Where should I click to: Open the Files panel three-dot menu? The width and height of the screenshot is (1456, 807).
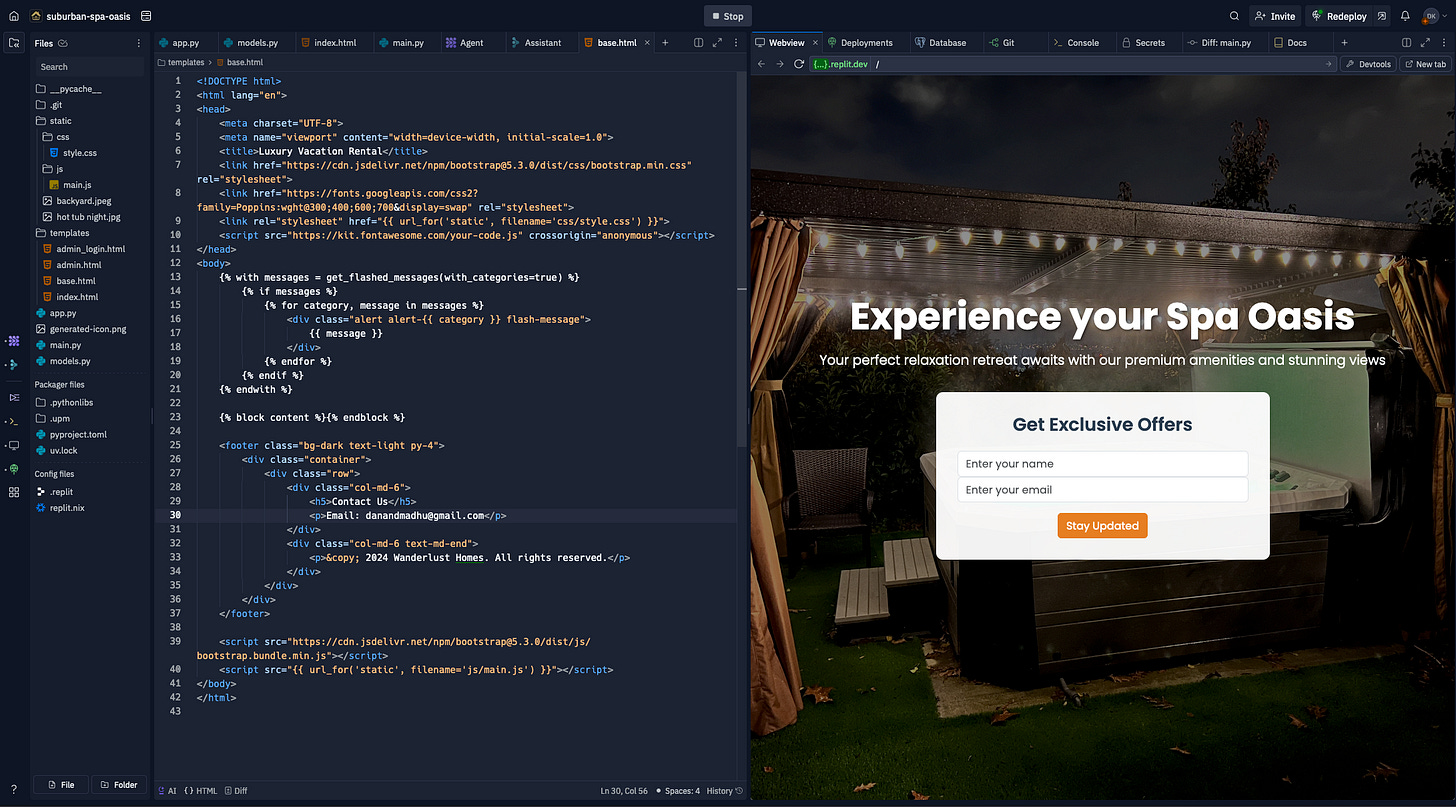click(138, 43)
